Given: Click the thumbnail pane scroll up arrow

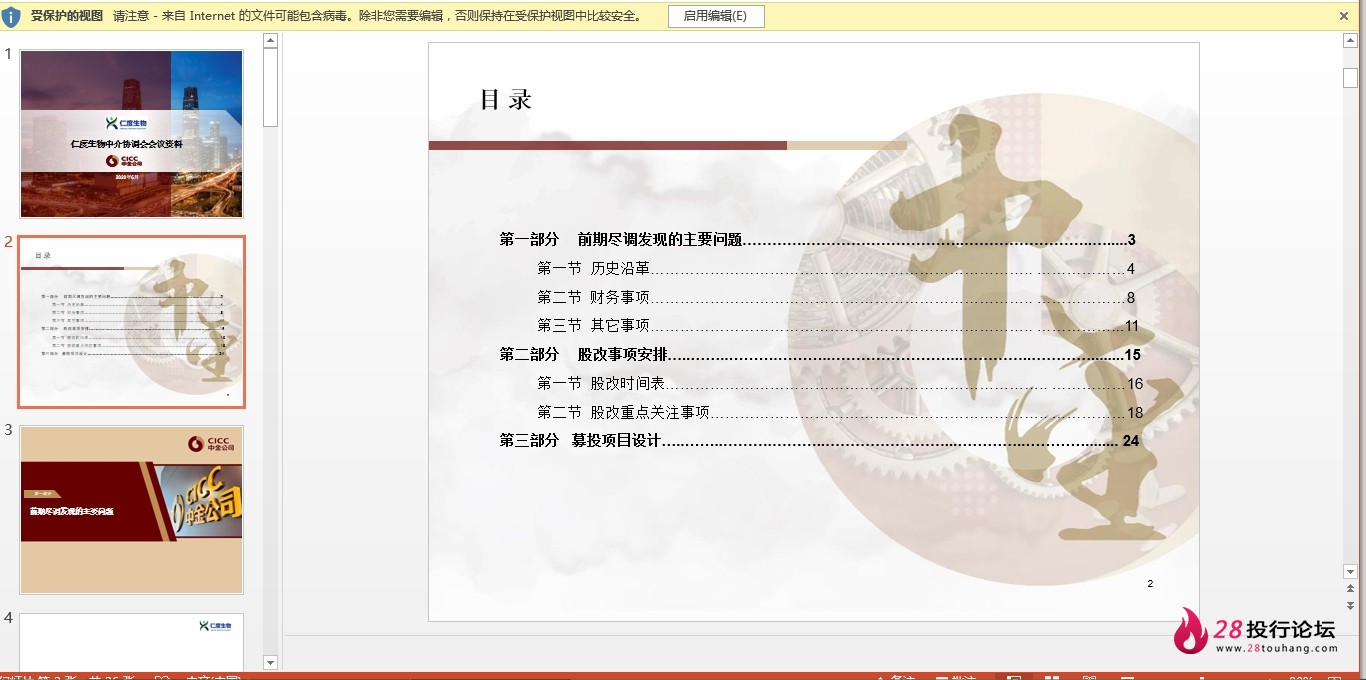Looking at the screenshot, I should 270,40.
